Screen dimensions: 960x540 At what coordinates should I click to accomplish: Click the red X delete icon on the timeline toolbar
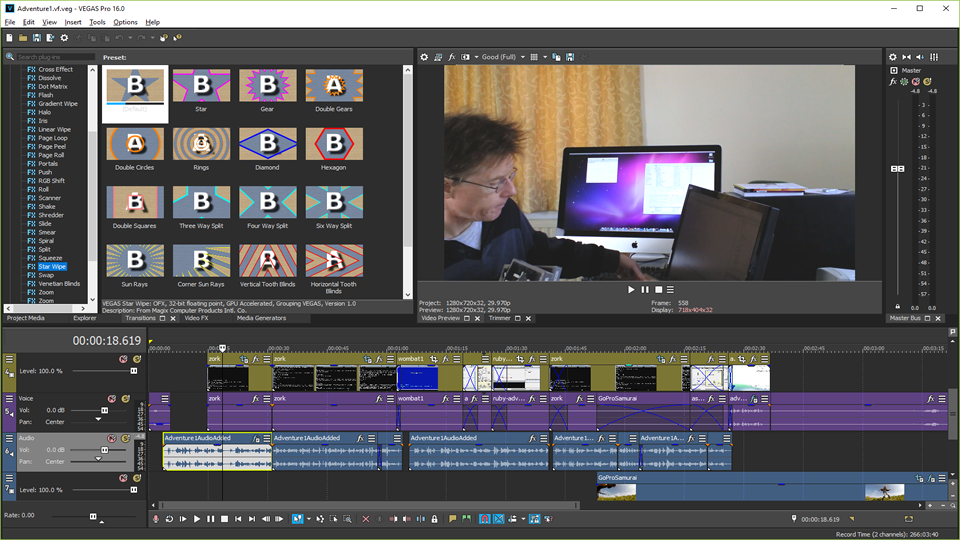click(x=366, y=519)
